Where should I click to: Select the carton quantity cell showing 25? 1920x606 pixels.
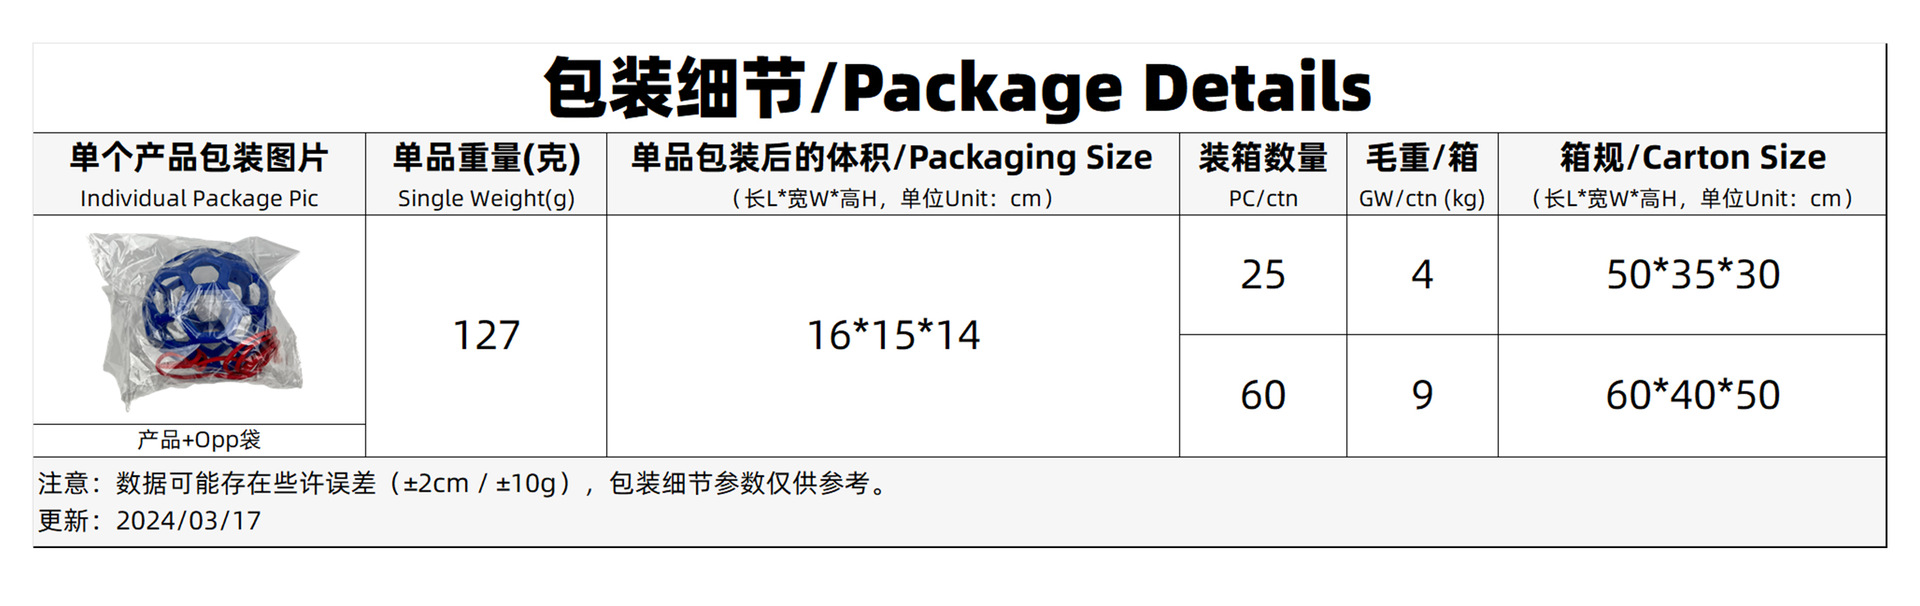tap(1263, 275)
